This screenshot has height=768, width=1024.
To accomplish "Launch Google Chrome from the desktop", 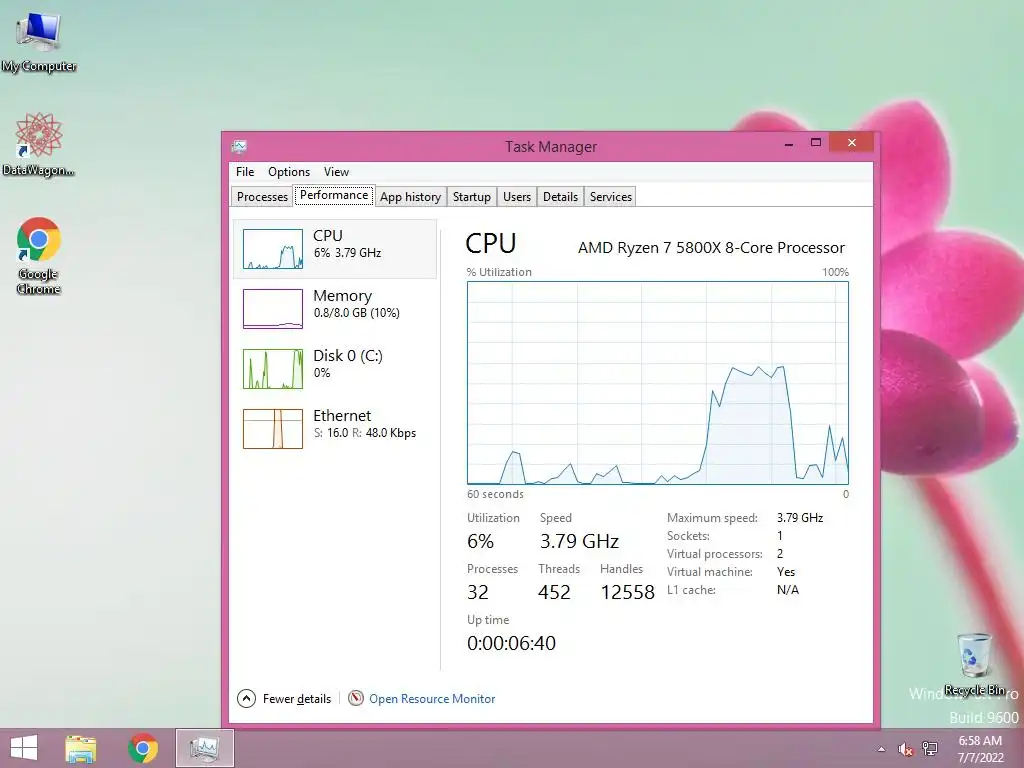I will (39, 255).
